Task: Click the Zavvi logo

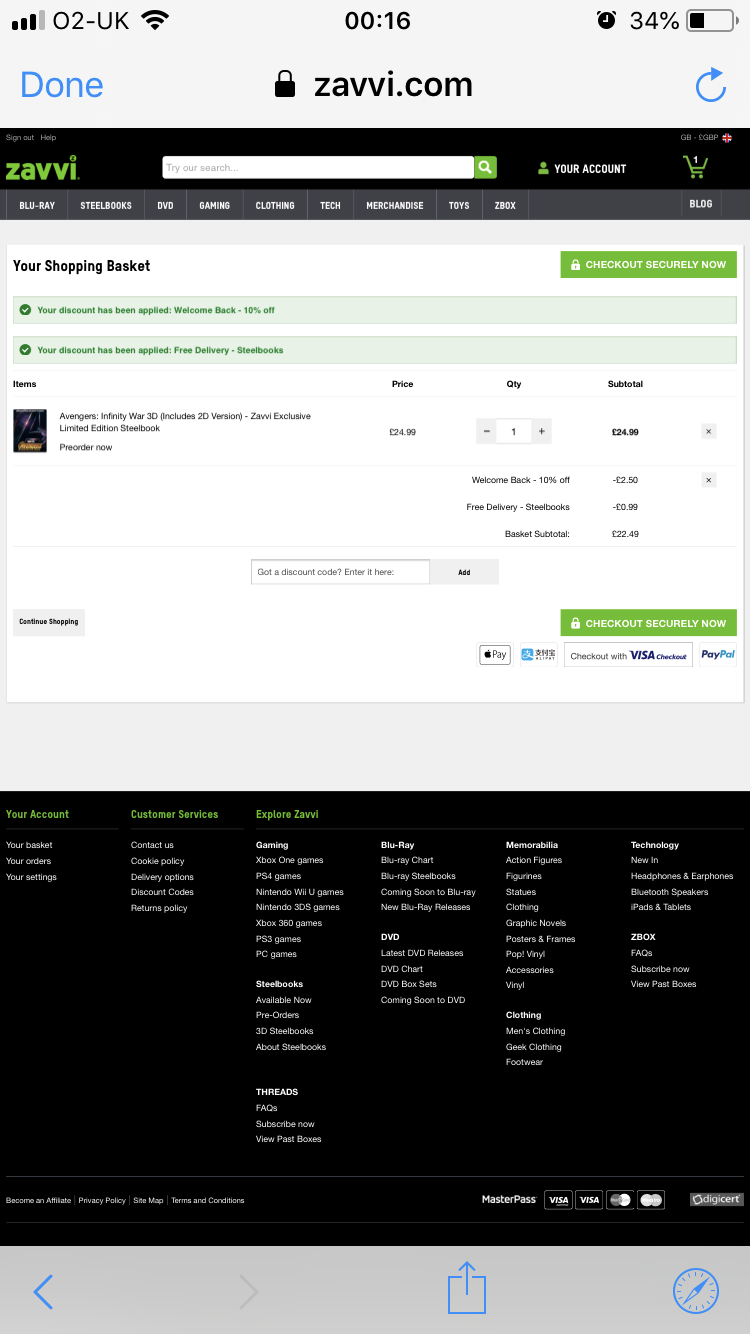Action: [x=42, y=168]
